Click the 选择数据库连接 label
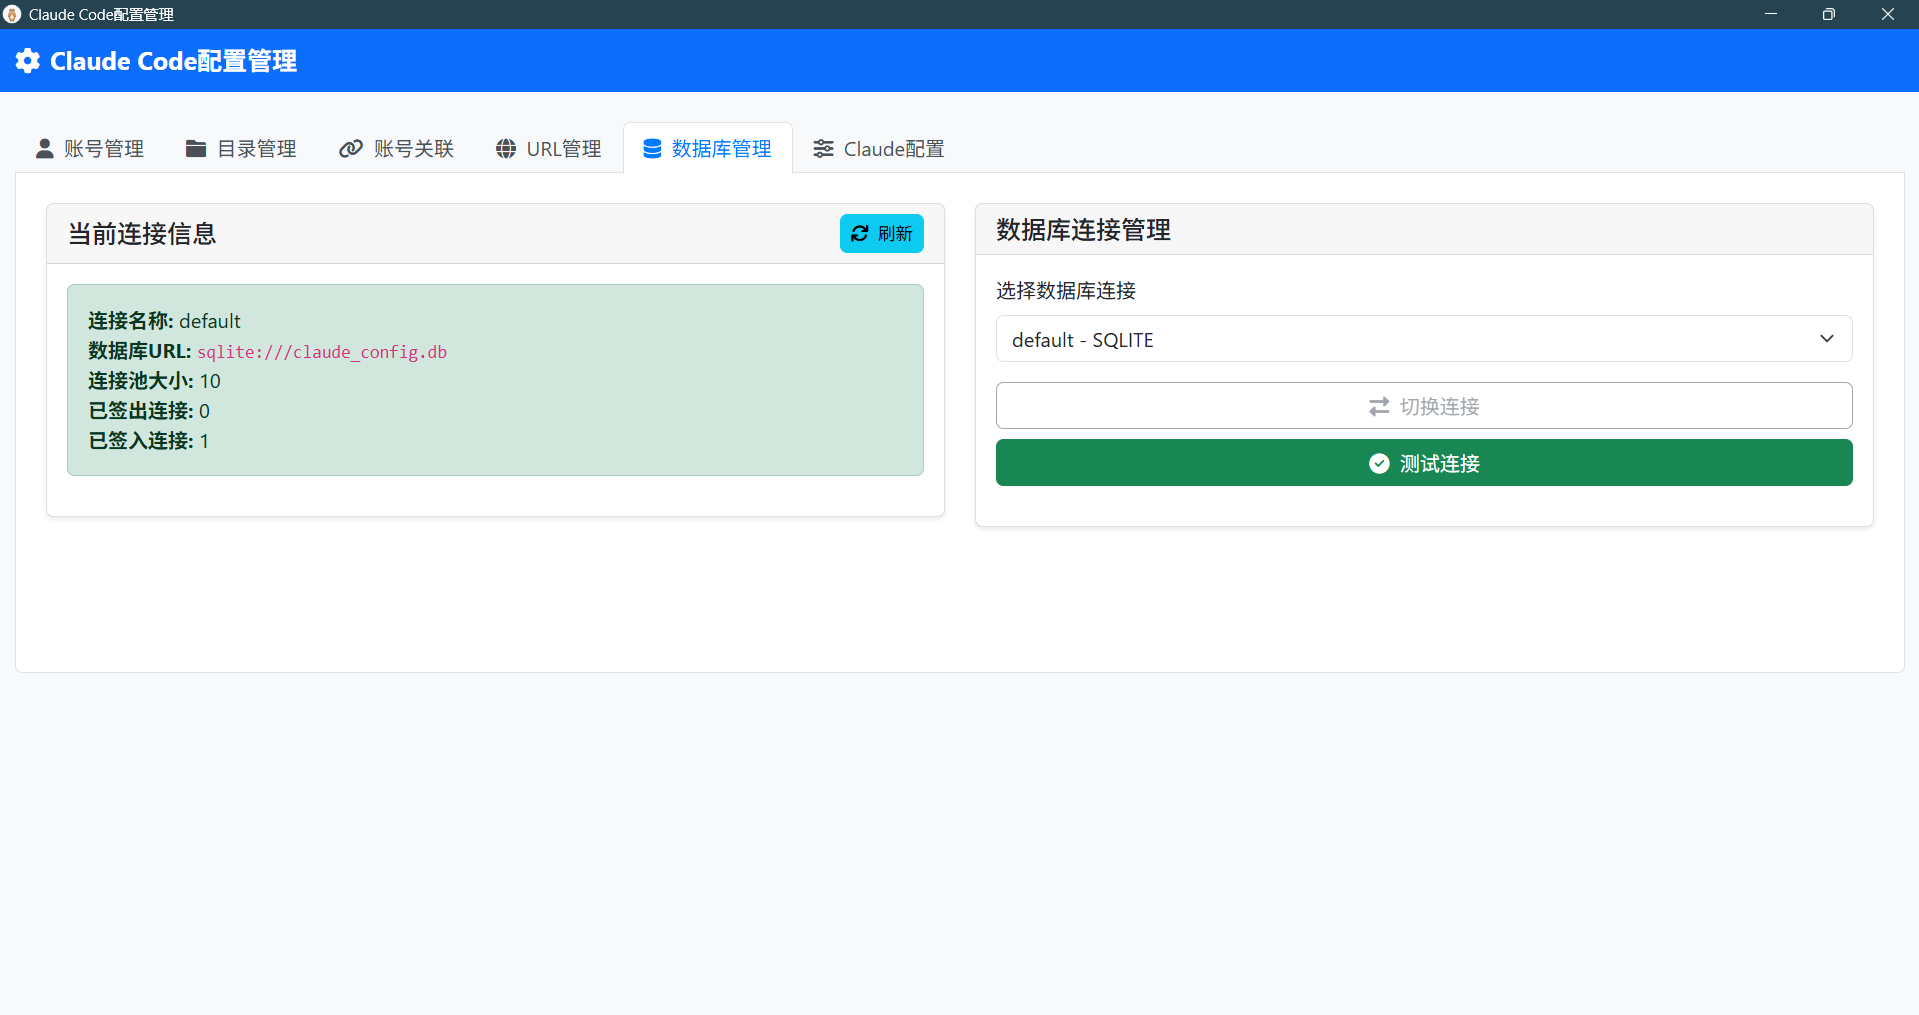 pyautogui.click(x=1066, y=291)
